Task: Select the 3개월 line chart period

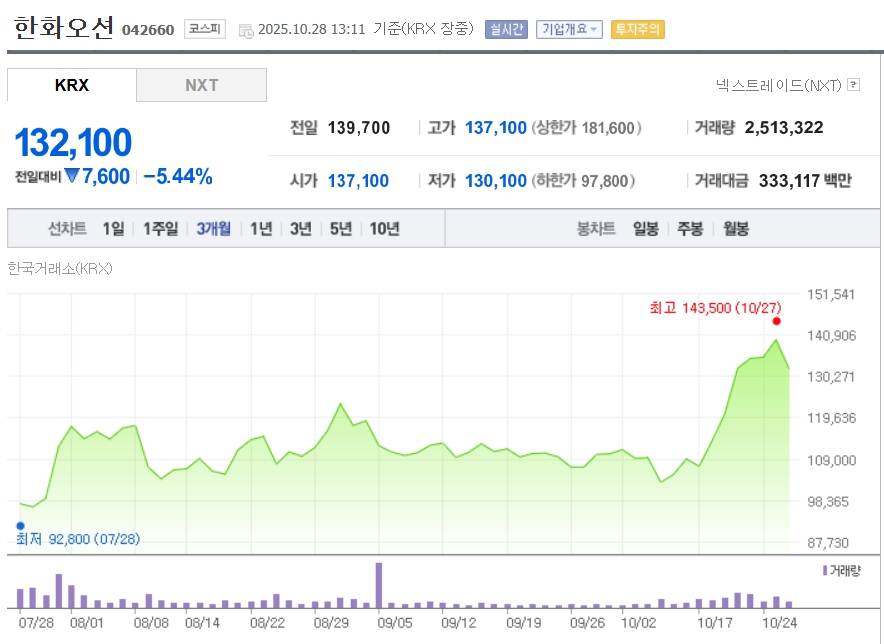Action: (x=213, y=229)
